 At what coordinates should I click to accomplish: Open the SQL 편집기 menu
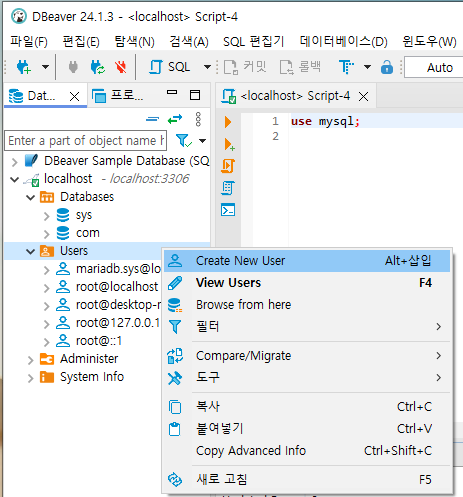(253, 42)
